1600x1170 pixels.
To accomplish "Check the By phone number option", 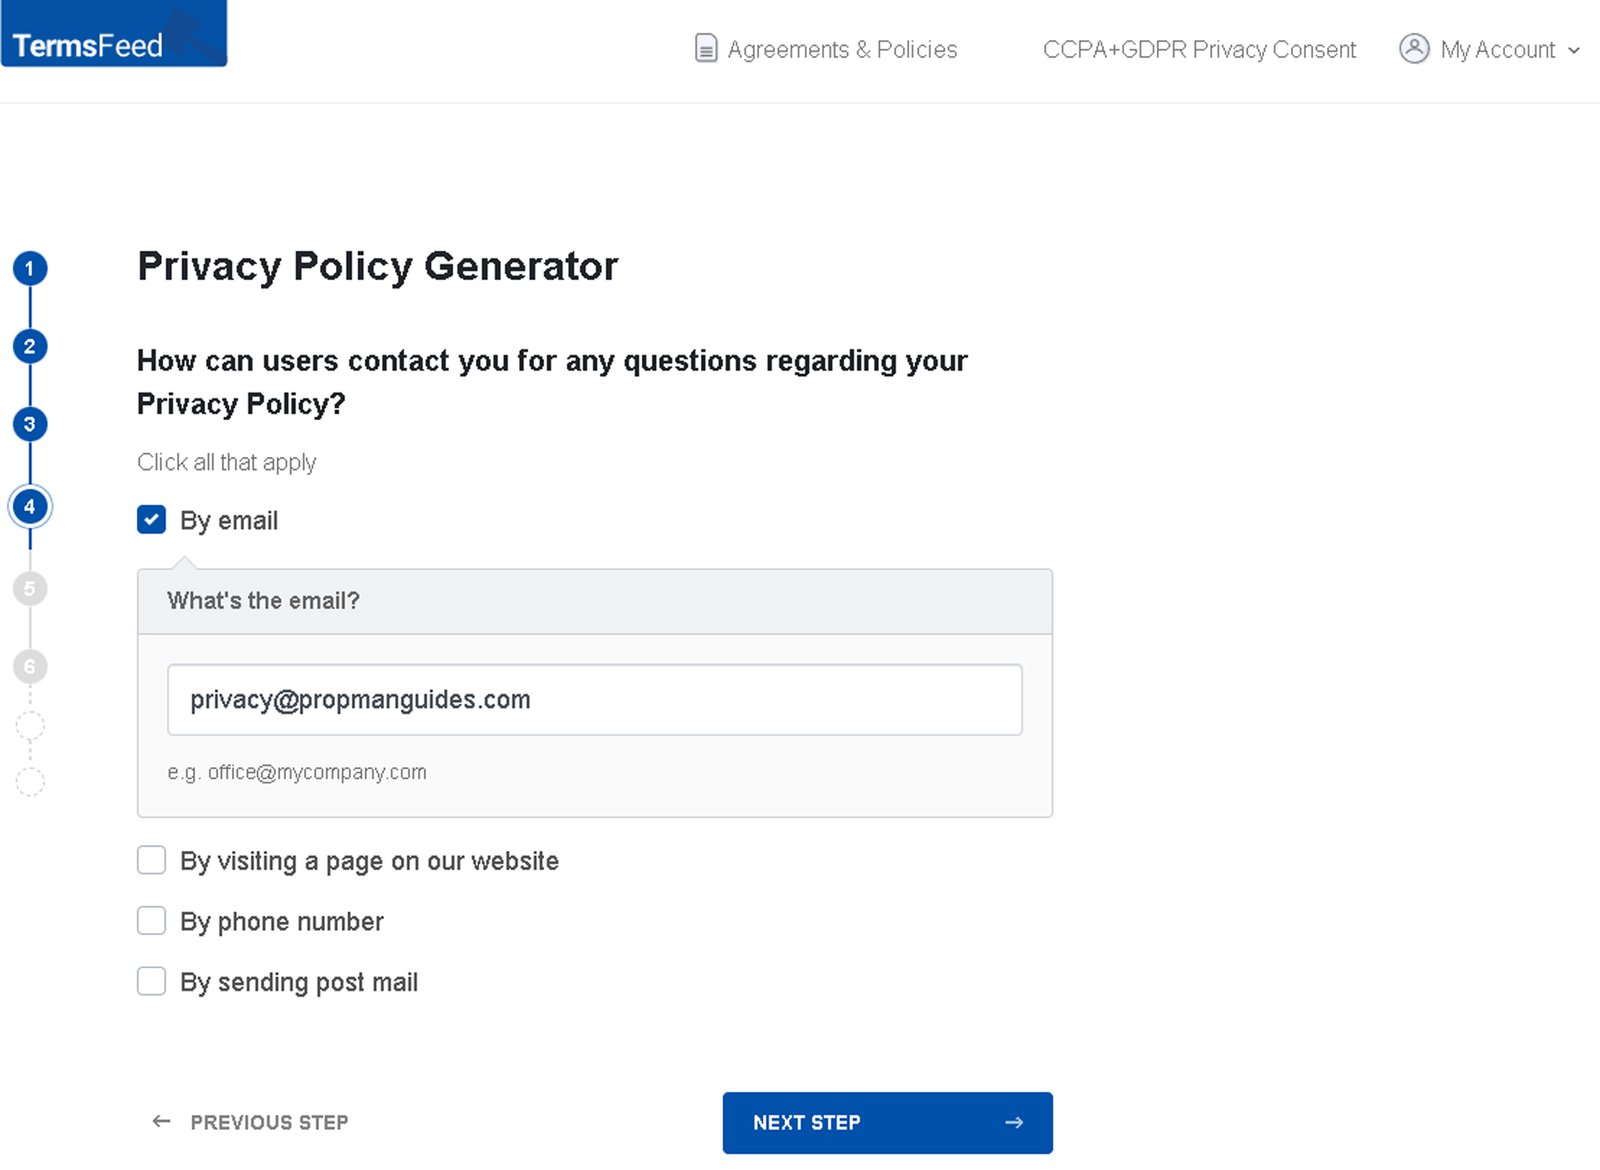I will click(152, 921).
